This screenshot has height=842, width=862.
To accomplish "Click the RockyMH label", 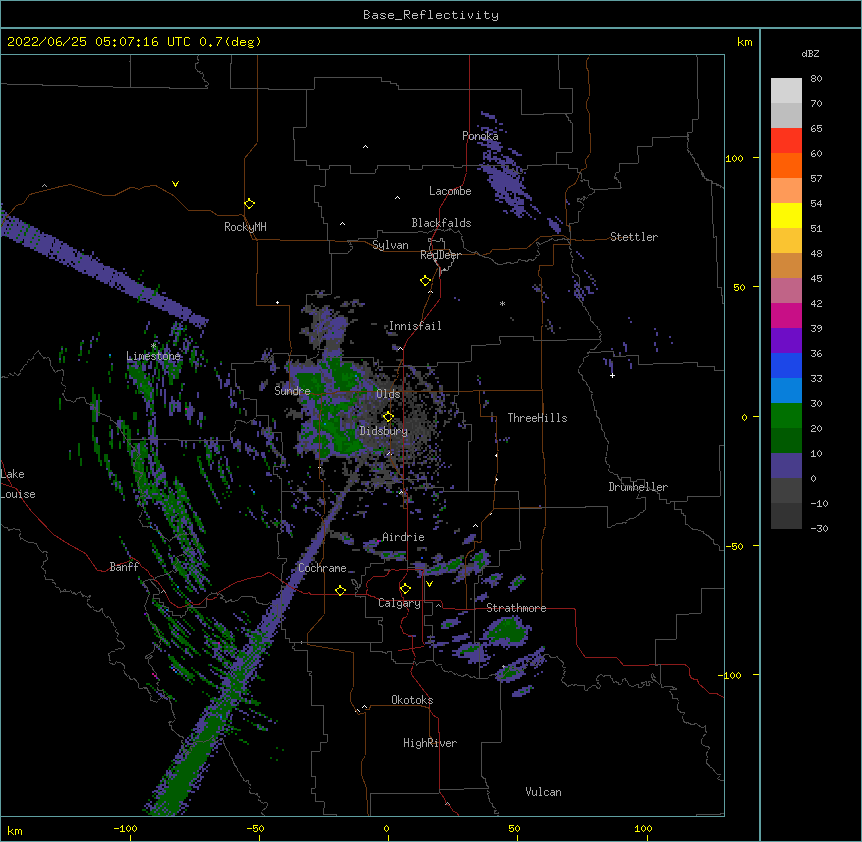I will pyautogui.click(x=245, y=227).
